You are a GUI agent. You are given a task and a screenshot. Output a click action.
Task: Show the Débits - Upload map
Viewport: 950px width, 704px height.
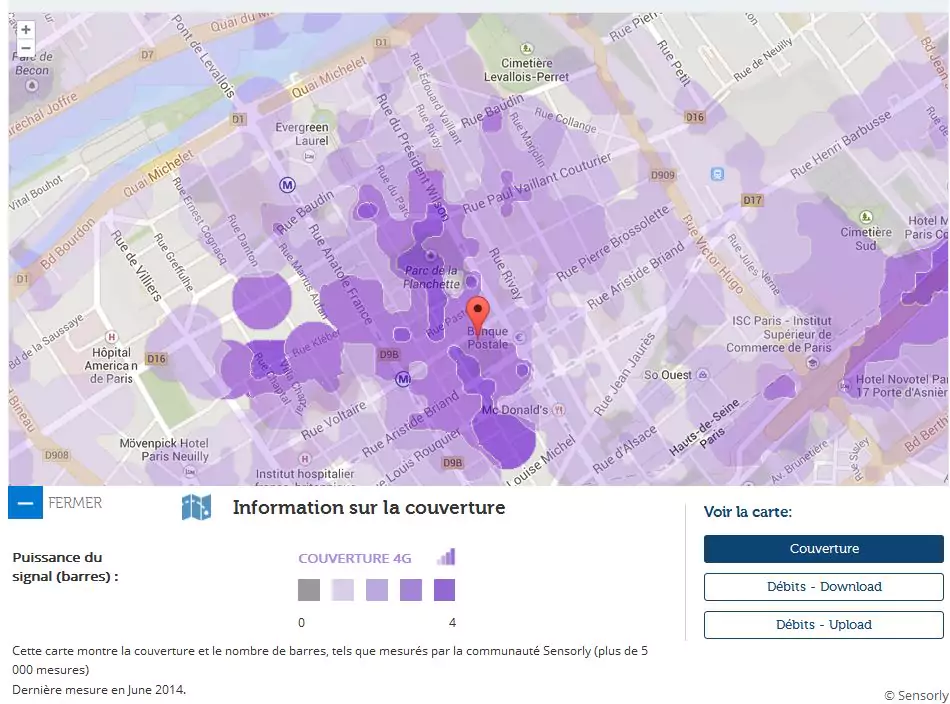pos(823,625)
